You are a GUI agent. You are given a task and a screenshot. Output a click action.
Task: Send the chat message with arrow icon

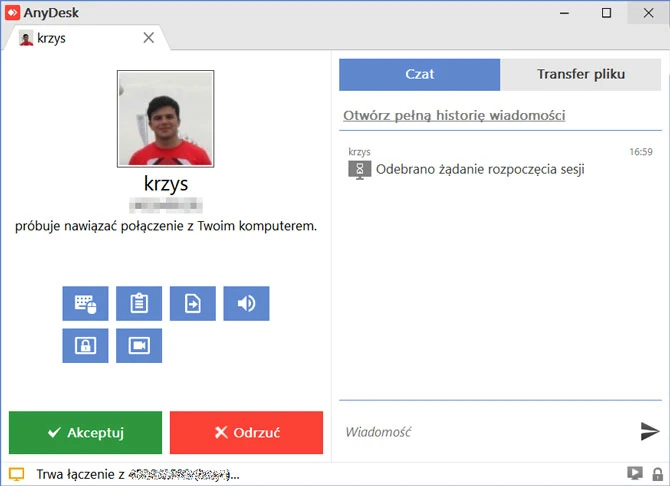(x=650, y=431)
